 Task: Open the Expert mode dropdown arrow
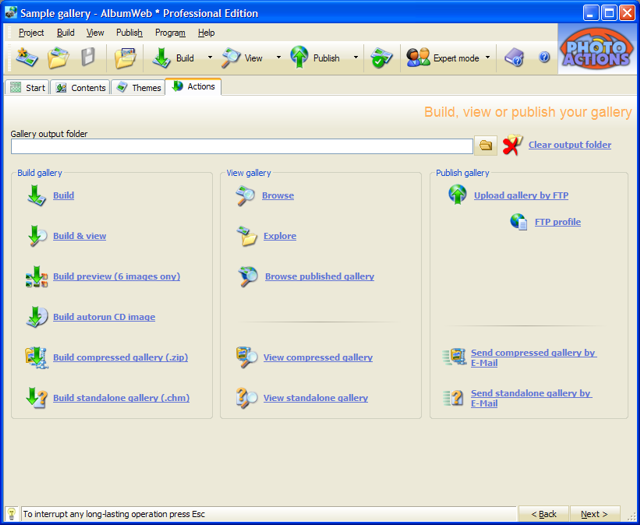[x=488, y=57]
